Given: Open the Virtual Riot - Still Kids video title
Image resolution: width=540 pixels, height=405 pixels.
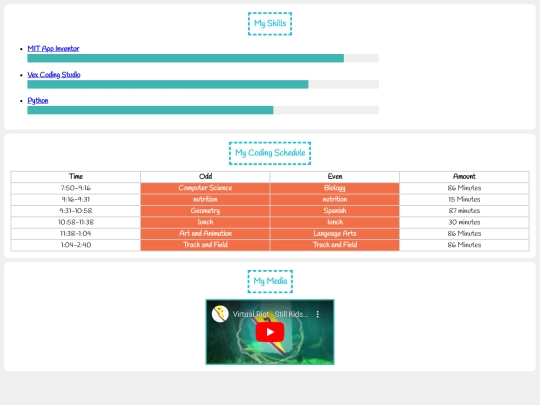Looking at the screenshot, I should click(270, 314).
